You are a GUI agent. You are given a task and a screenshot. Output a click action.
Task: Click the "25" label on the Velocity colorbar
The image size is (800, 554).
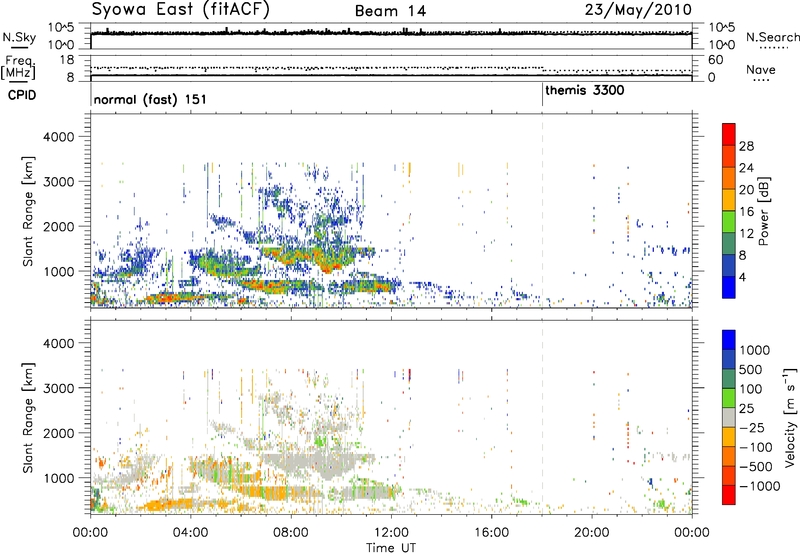[746, 408]
